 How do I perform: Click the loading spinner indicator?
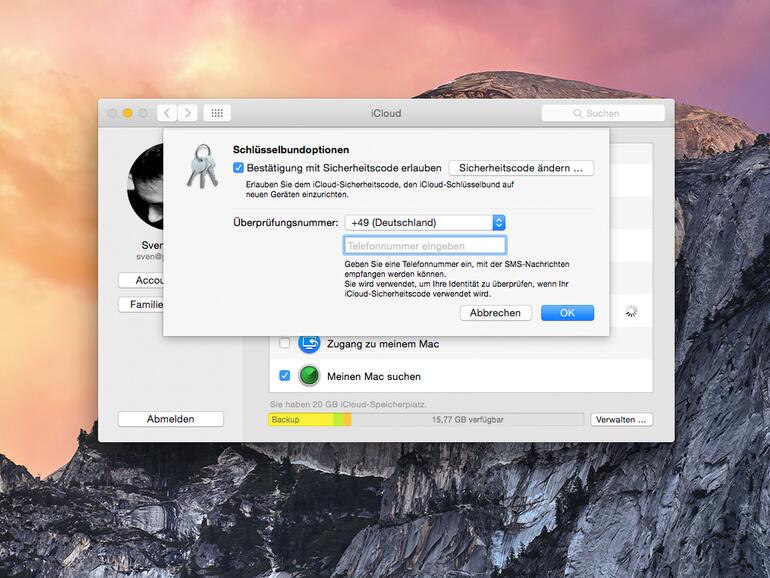click(632, 311)
